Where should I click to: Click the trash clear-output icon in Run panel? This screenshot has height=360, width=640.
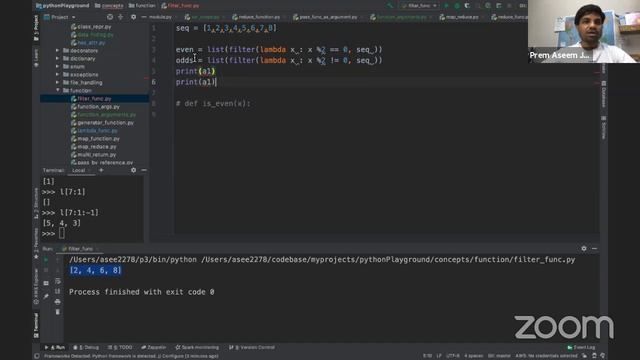pyautogui.click(x=58, y=312)
